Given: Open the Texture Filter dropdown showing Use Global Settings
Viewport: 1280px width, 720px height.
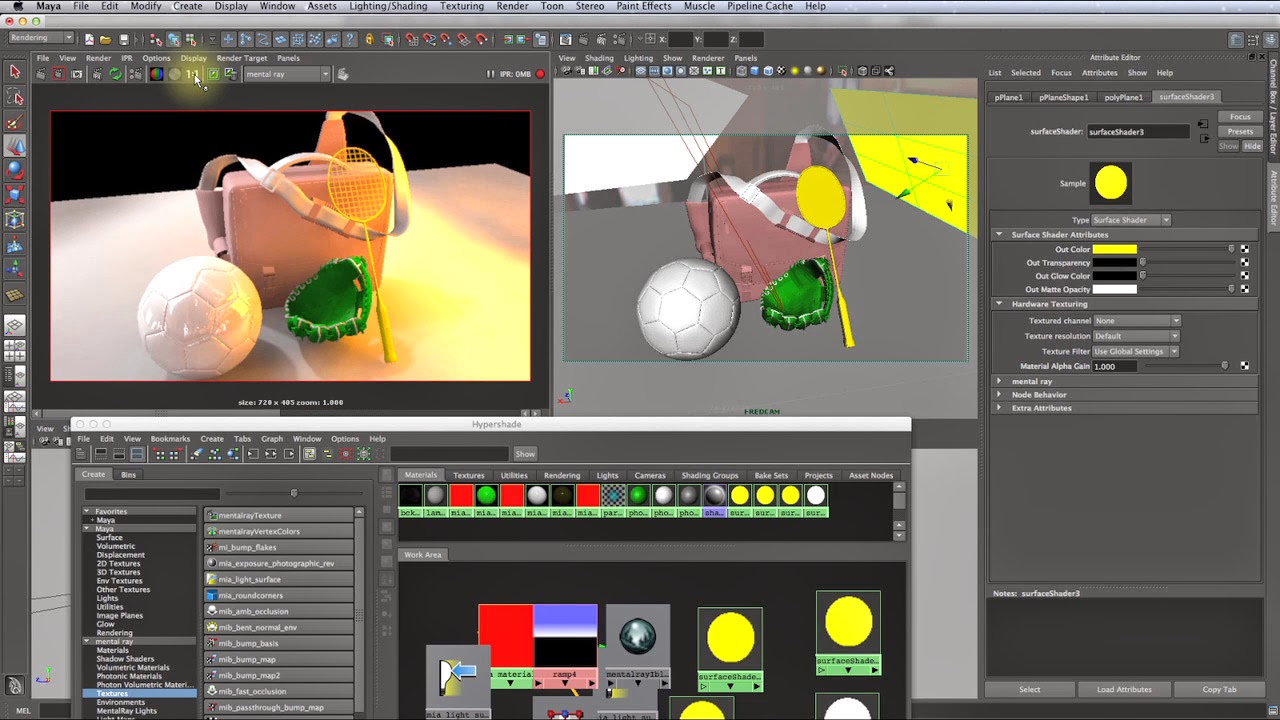Looking at the screenshot, I should [x=1133, y=351].
